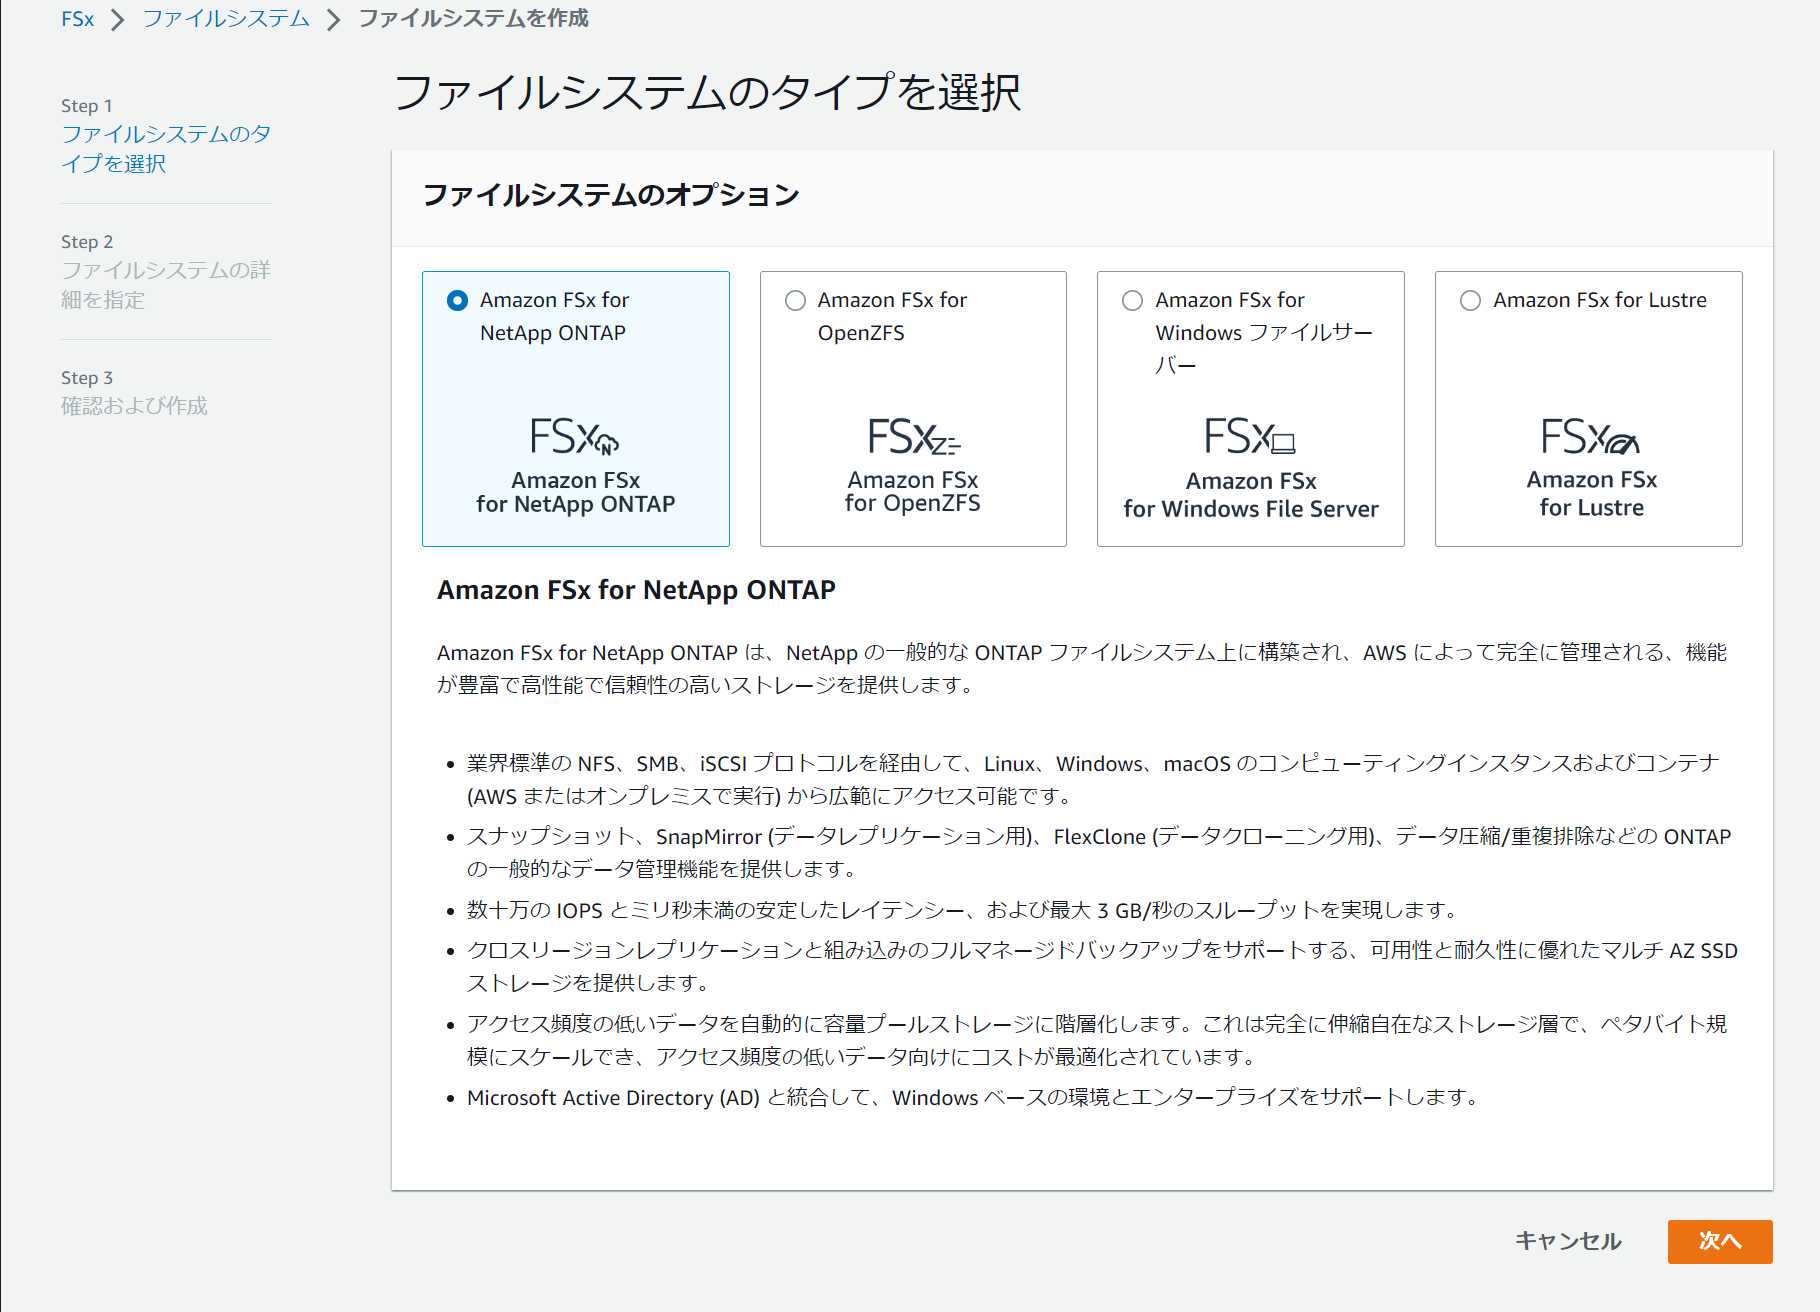
Task: Go to ファイルシステム breadcrumb link
Action: click(x=226, y=19)
